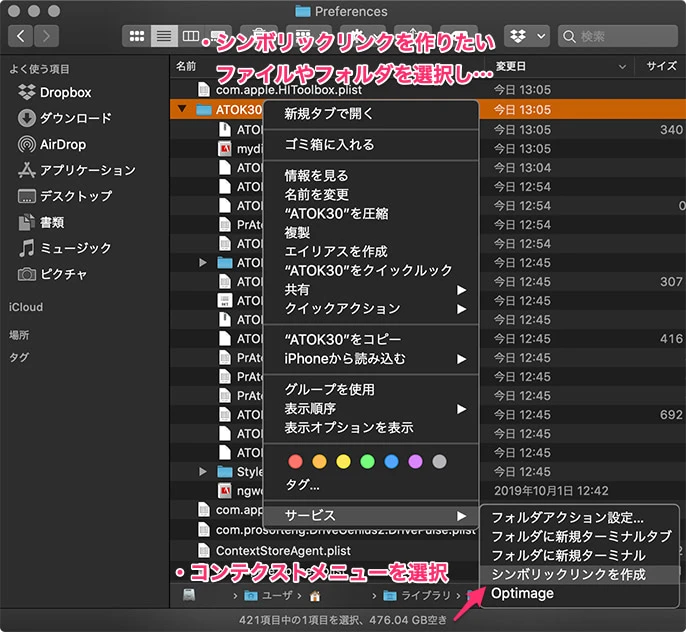Choose 複製 from context menu
Viewport: 686px width, 632px height.
point(371,233)
